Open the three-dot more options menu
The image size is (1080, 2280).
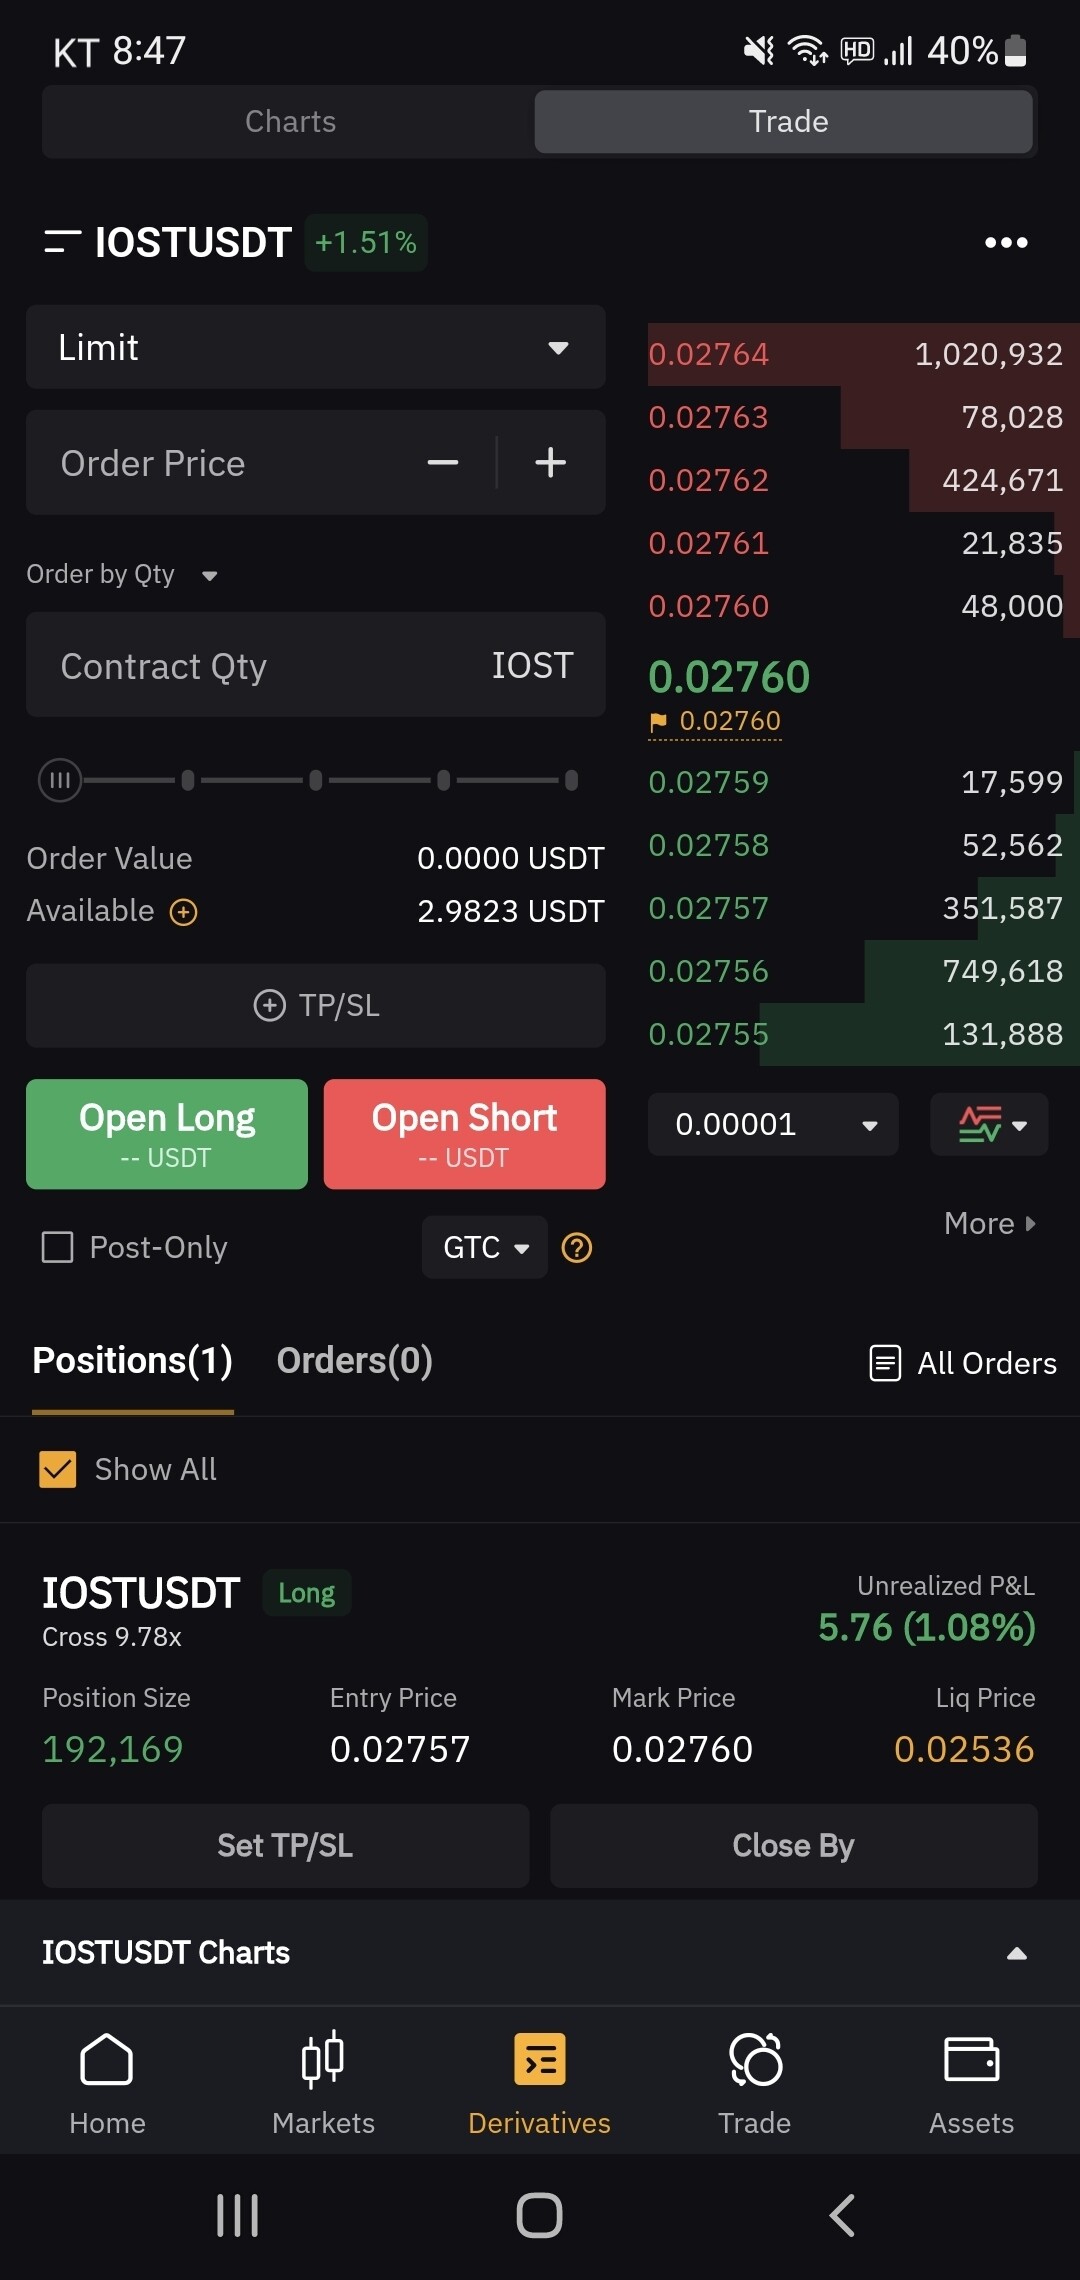[x=1005, y=242]
